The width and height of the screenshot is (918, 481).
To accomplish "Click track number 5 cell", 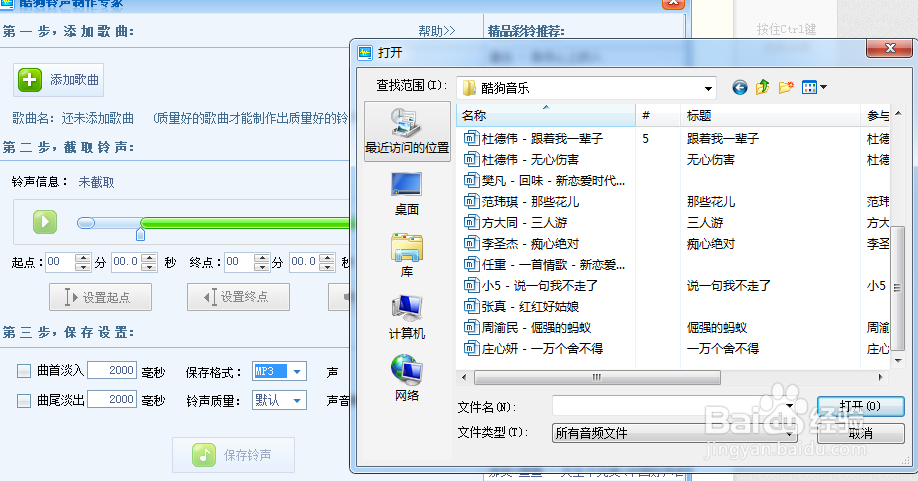I will click(x=645, y=139).
